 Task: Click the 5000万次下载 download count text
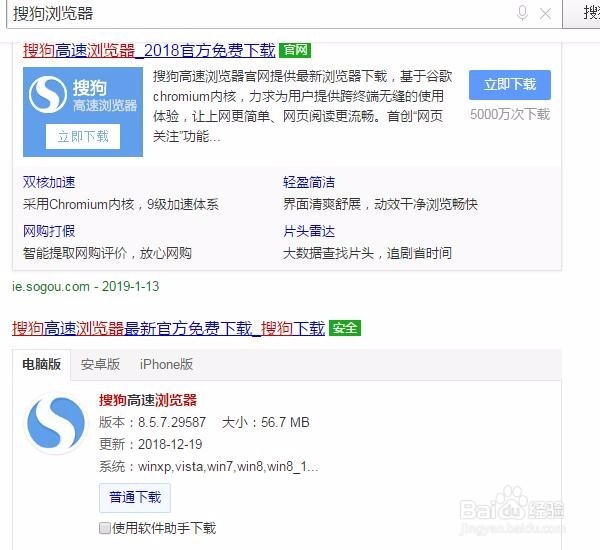(x=510, y=114)
